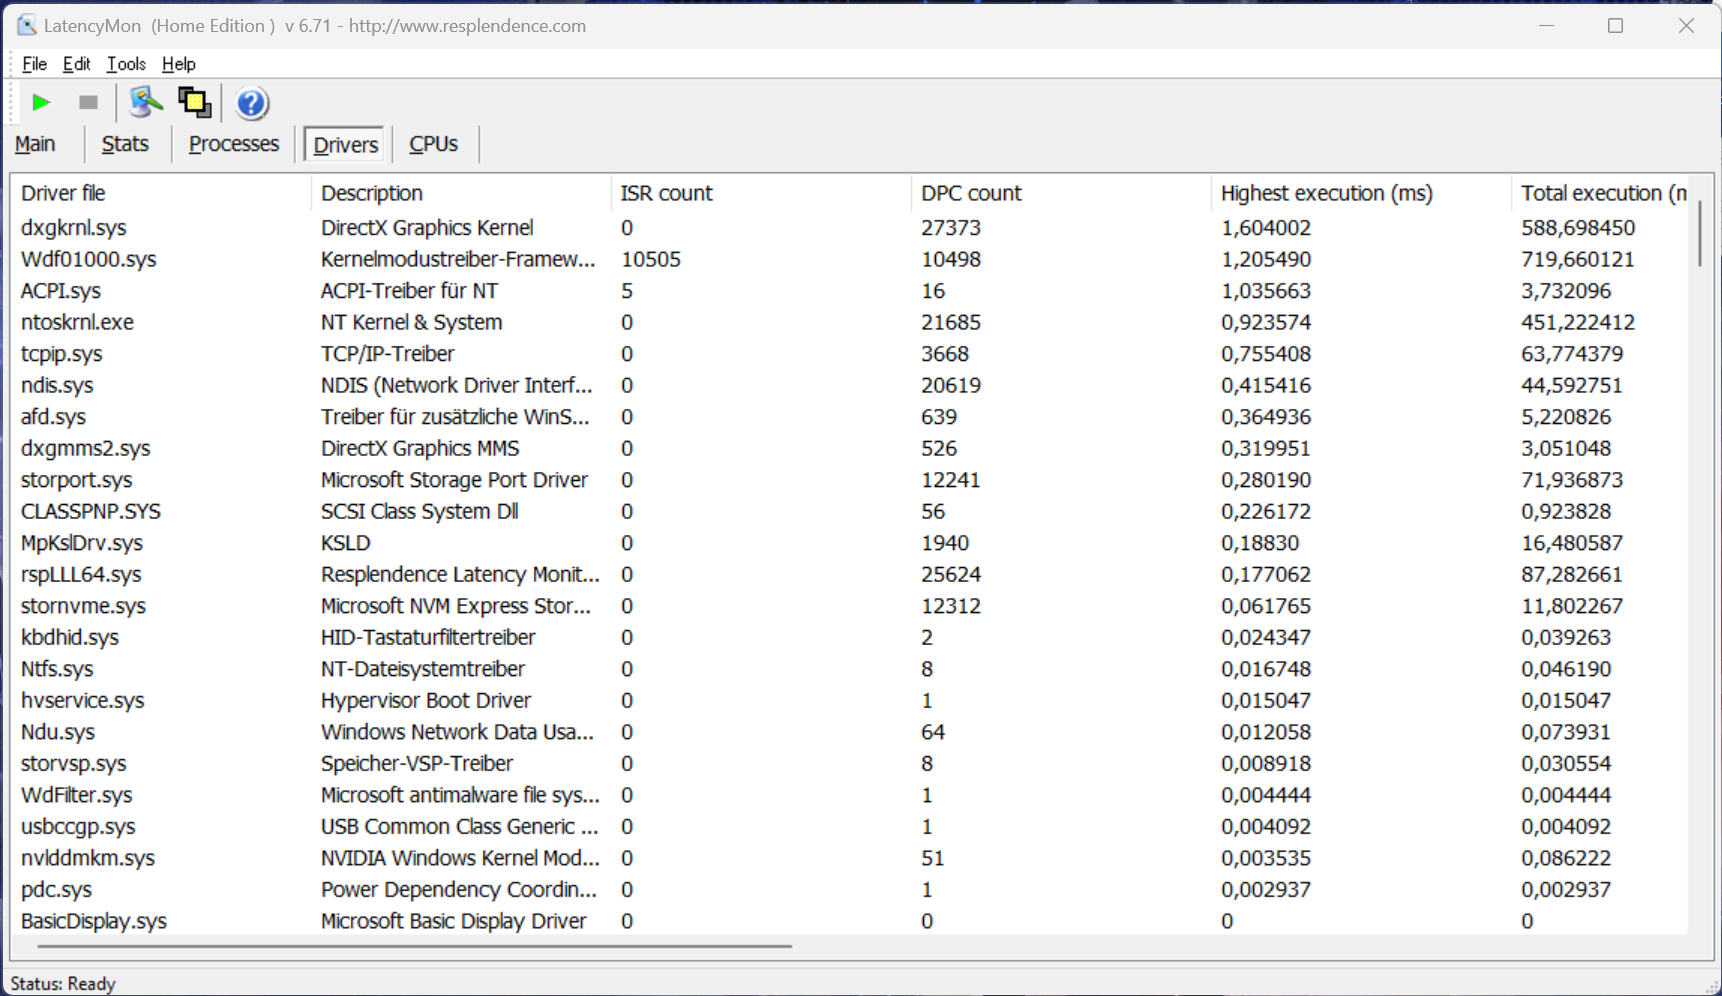Sort by the DPC count column header
The height and width of the screenshot is (996, 1722).
[x=1061, y=193]
